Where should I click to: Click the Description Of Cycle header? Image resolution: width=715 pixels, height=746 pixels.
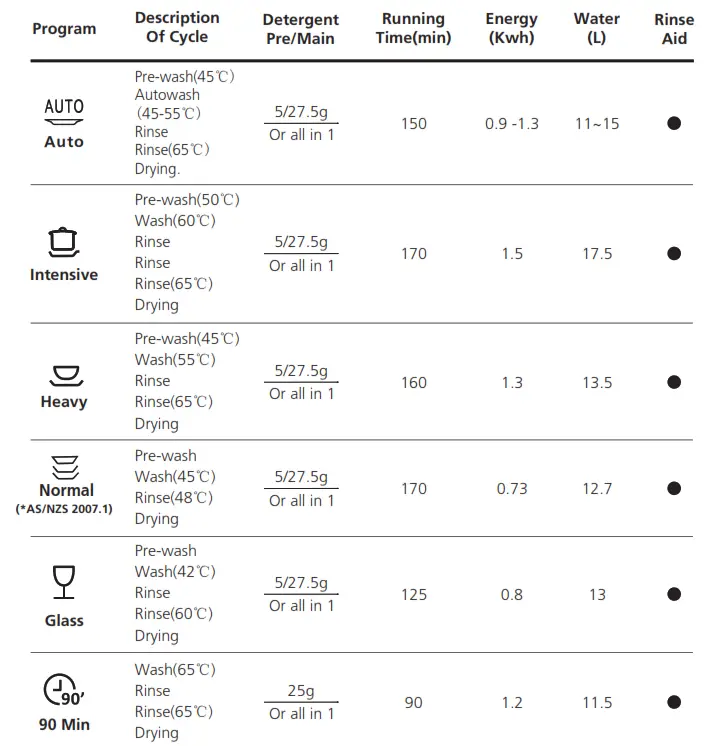click(177, 28)
